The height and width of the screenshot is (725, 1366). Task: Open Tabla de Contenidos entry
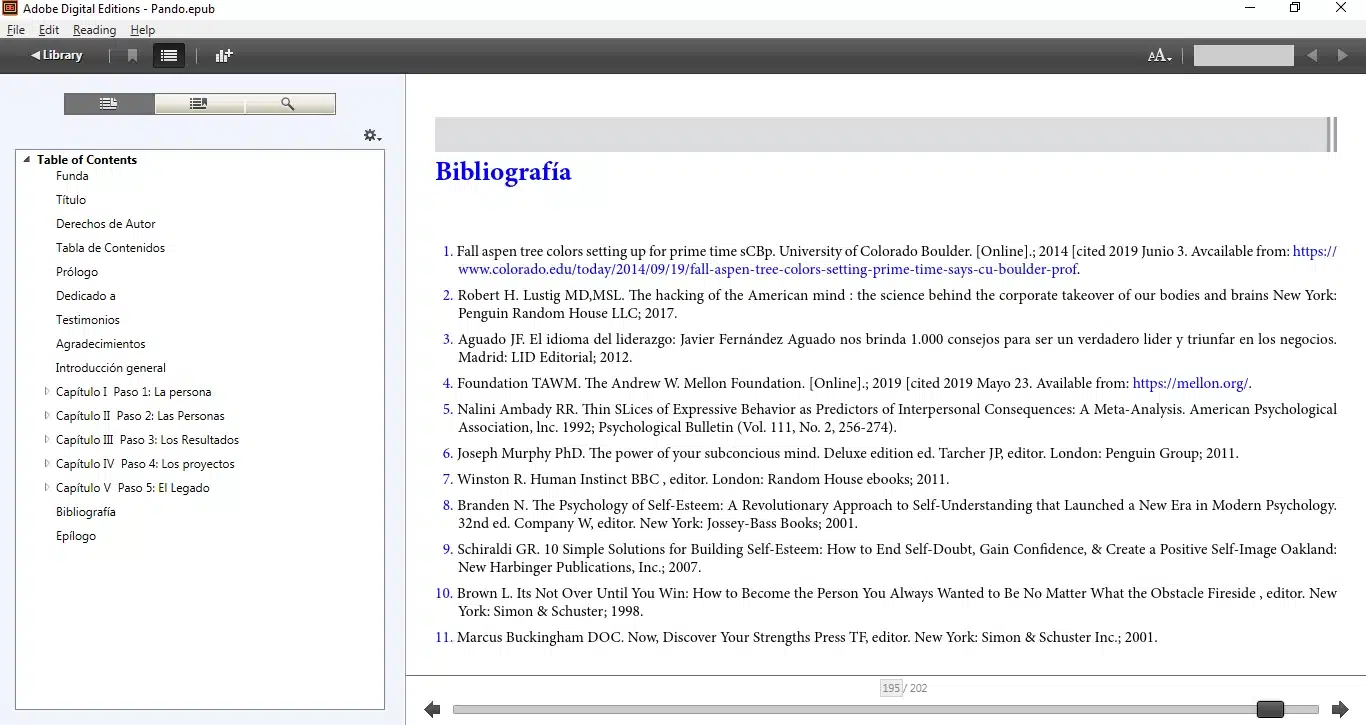pos(110,248)
